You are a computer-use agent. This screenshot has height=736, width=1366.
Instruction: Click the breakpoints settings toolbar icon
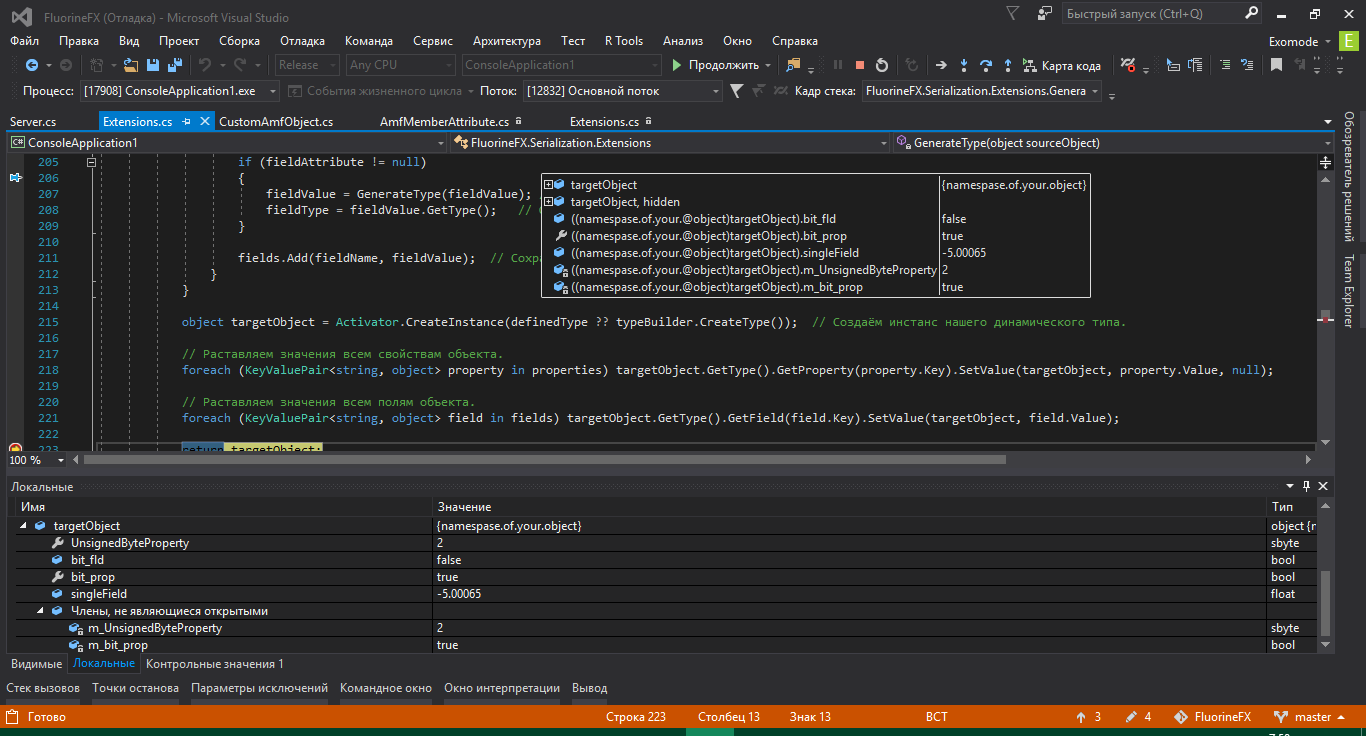click(1128, 65)
